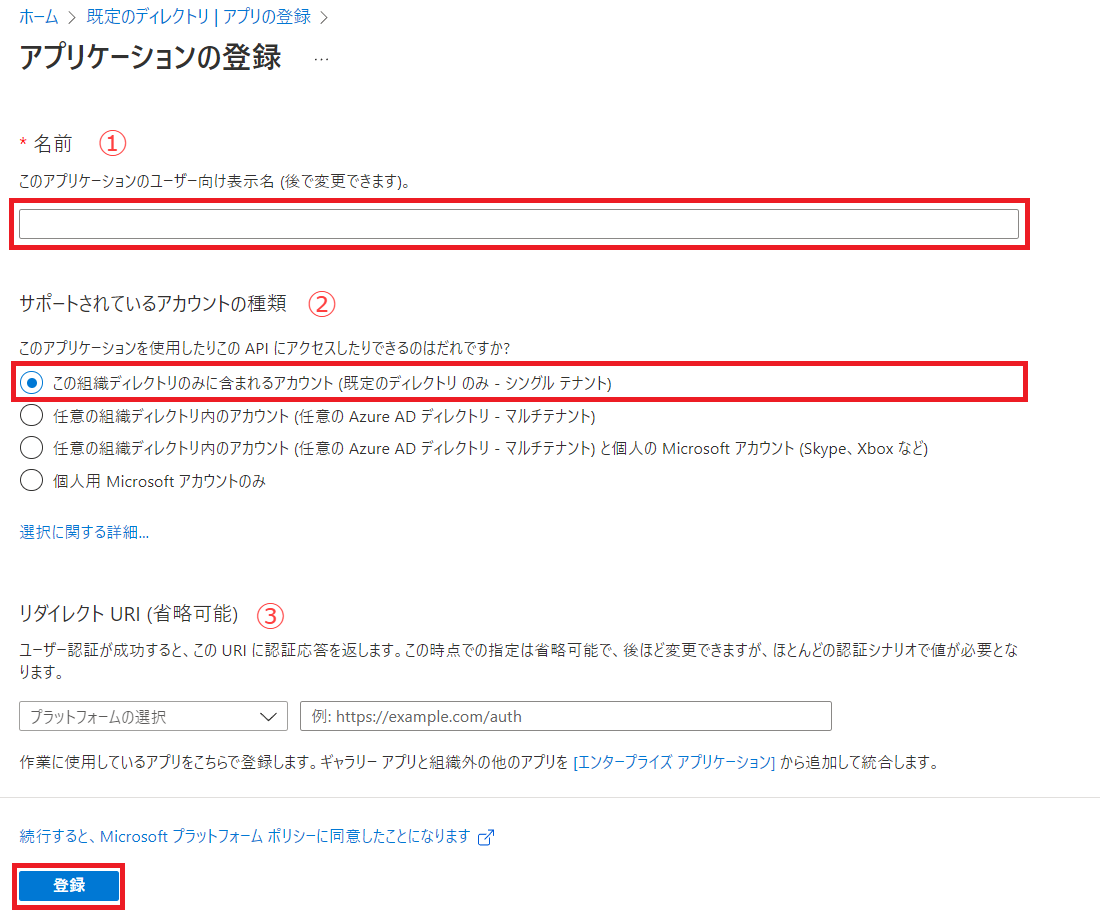Click the アプリケーションの登録 page title
1100x914 pixels.
(x=150, y=57)
